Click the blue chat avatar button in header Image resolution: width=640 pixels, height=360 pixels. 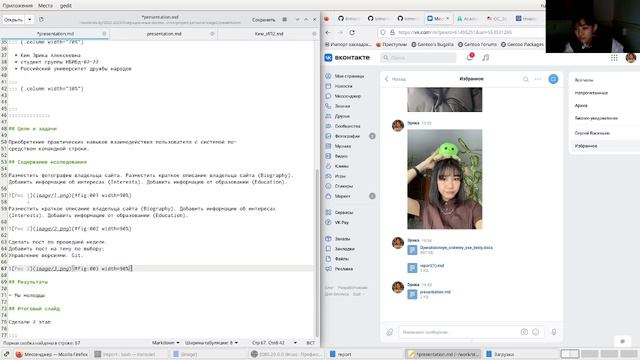[x=553, y=79]
